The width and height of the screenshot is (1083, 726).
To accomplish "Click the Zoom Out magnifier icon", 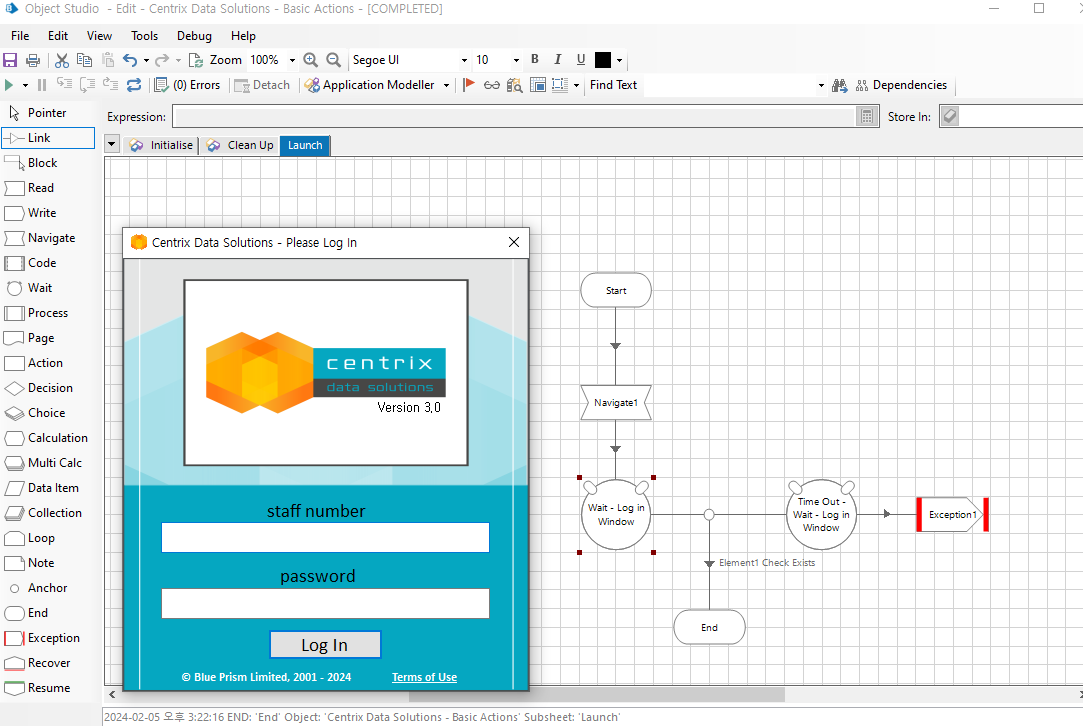I will pos(333,60).
